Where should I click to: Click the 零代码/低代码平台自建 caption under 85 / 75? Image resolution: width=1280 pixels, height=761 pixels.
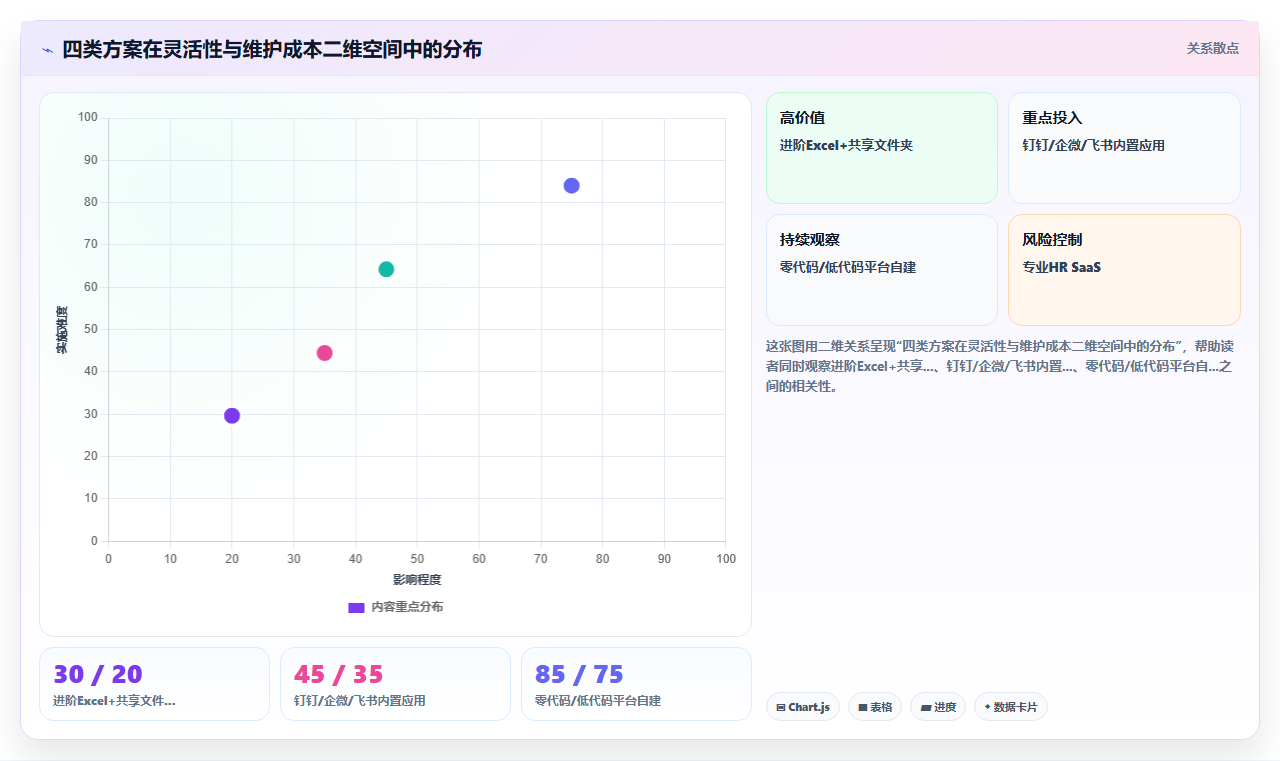(598, 701)
